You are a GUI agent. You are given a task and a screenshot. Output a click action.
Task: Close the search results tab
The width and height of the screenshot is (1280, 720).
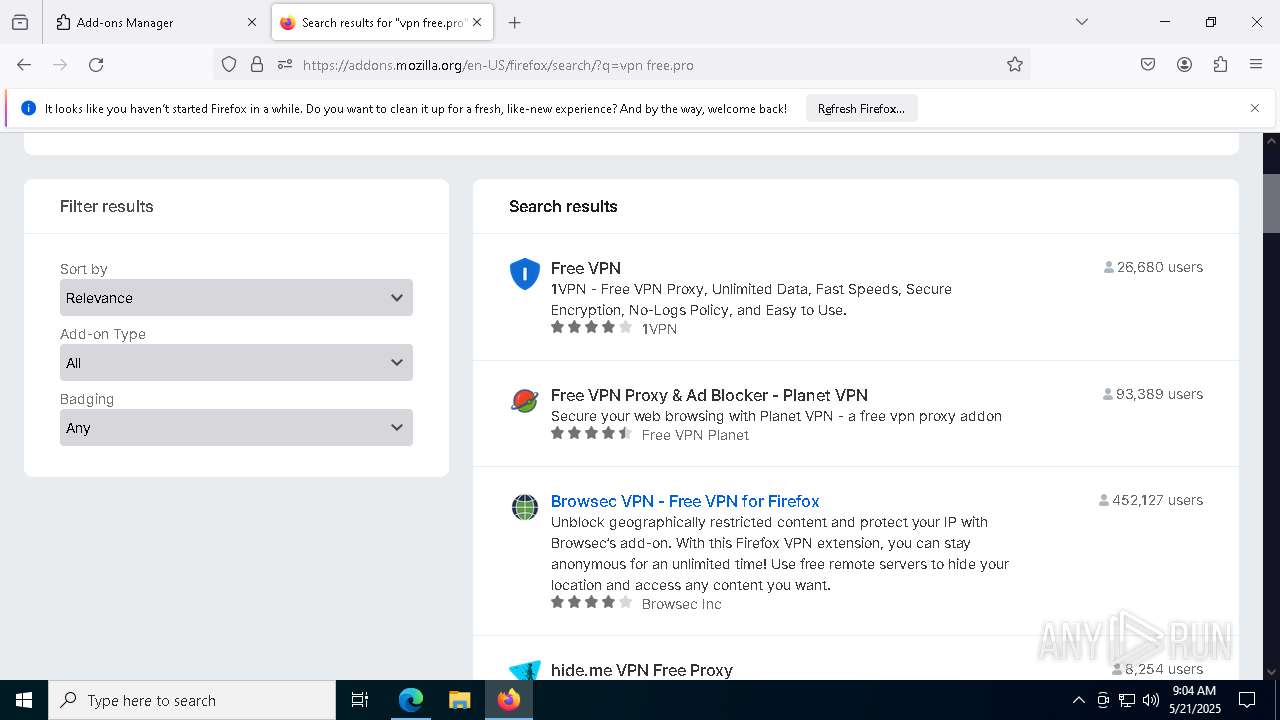477,22
